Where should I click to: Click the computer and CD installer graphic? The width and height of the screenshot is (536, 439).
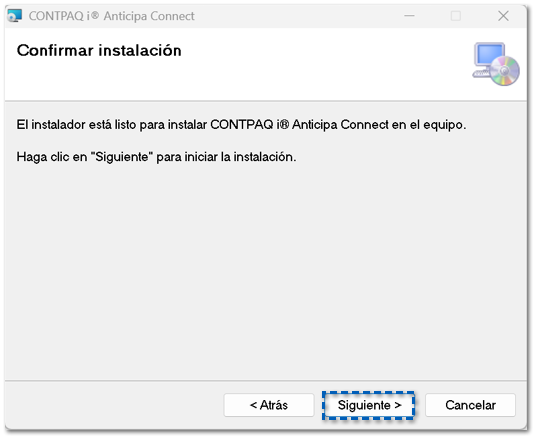[496, 64]
